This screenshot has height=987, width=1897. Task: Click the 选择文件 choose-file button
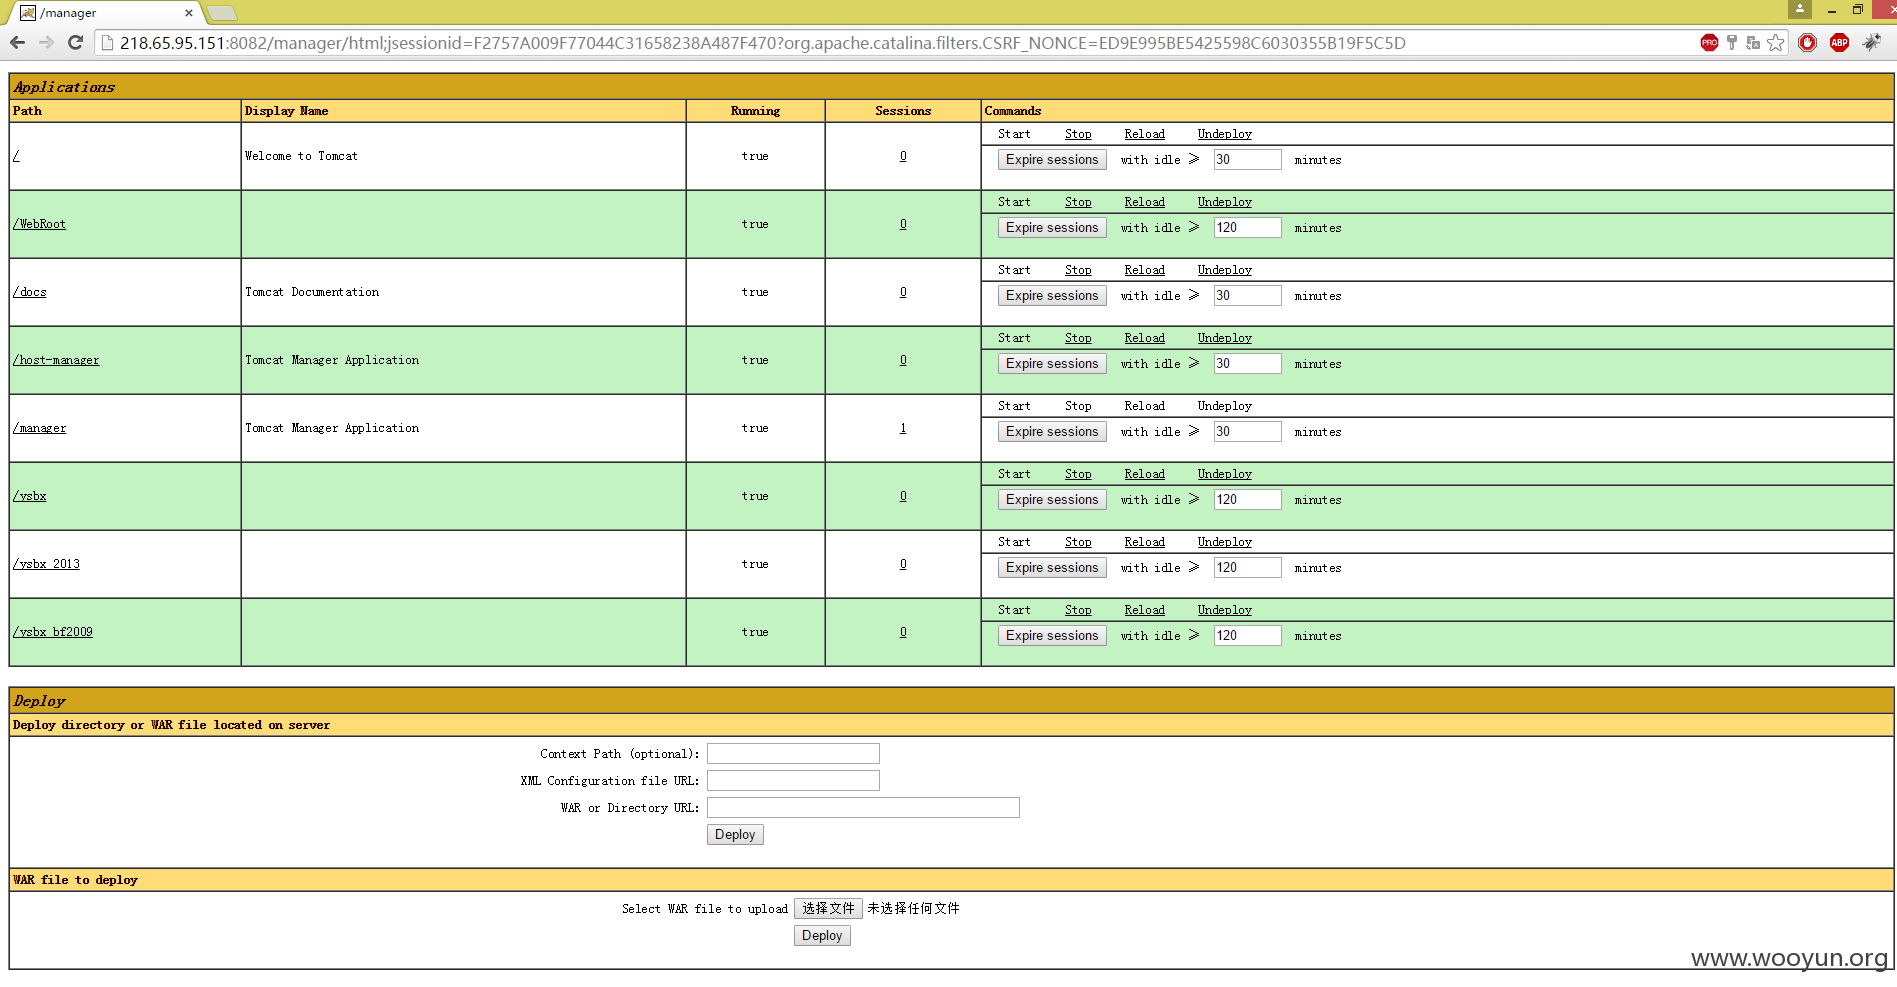pos(828,909)
